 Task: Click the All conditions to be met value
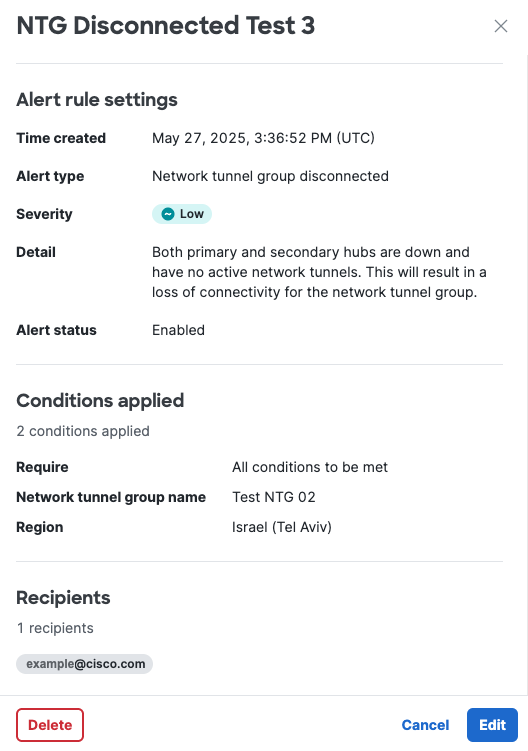coord(310,467)
